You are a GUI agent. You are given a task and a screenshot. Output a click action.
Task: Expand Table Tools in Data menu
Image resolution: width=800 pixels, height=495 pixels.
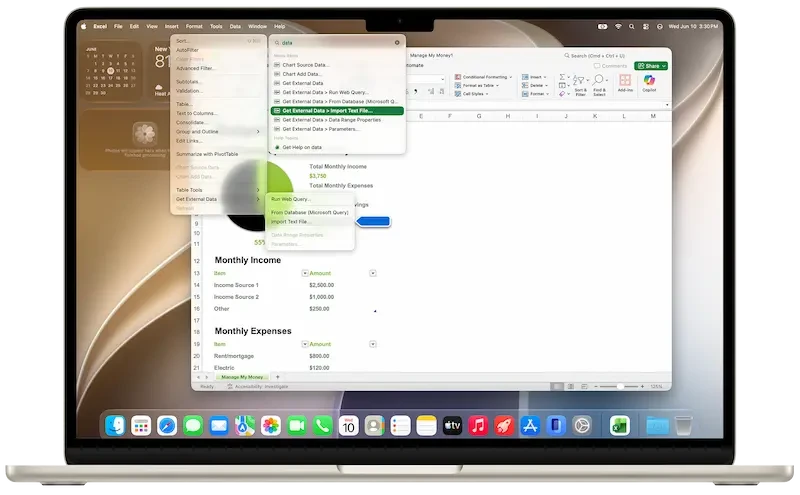[x=218, y=190]
